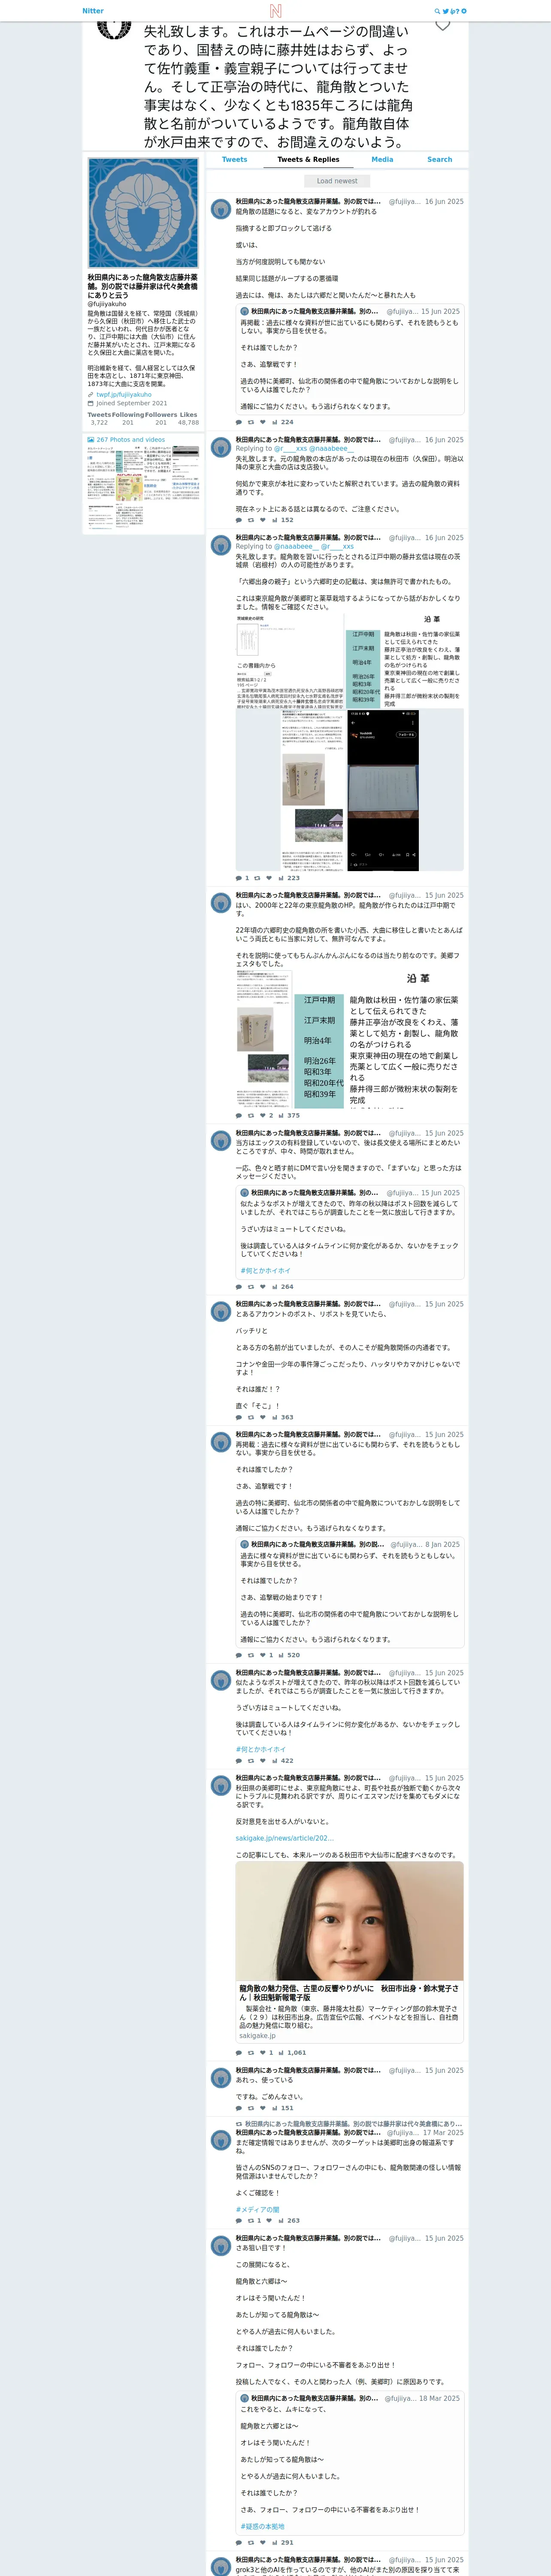Open the Nitter home link at top left
Viewport: 551px width, 2576px height.
(x=93, y=11)
